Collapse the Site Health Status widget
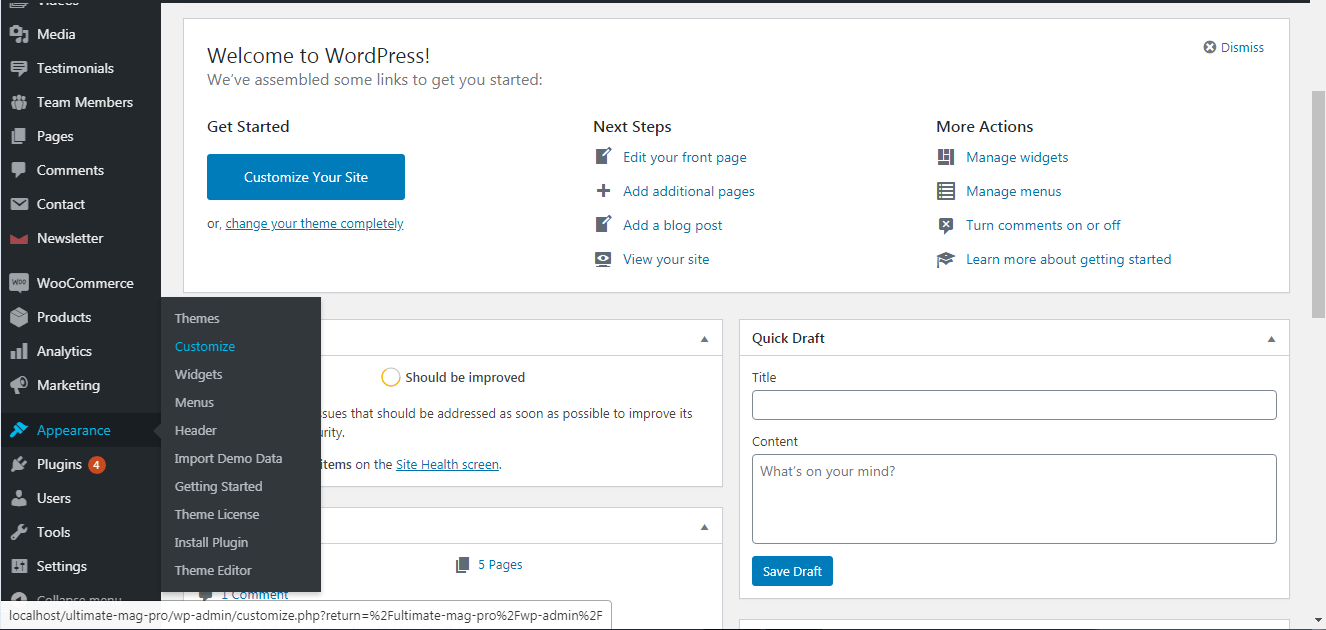 [704, 339]
